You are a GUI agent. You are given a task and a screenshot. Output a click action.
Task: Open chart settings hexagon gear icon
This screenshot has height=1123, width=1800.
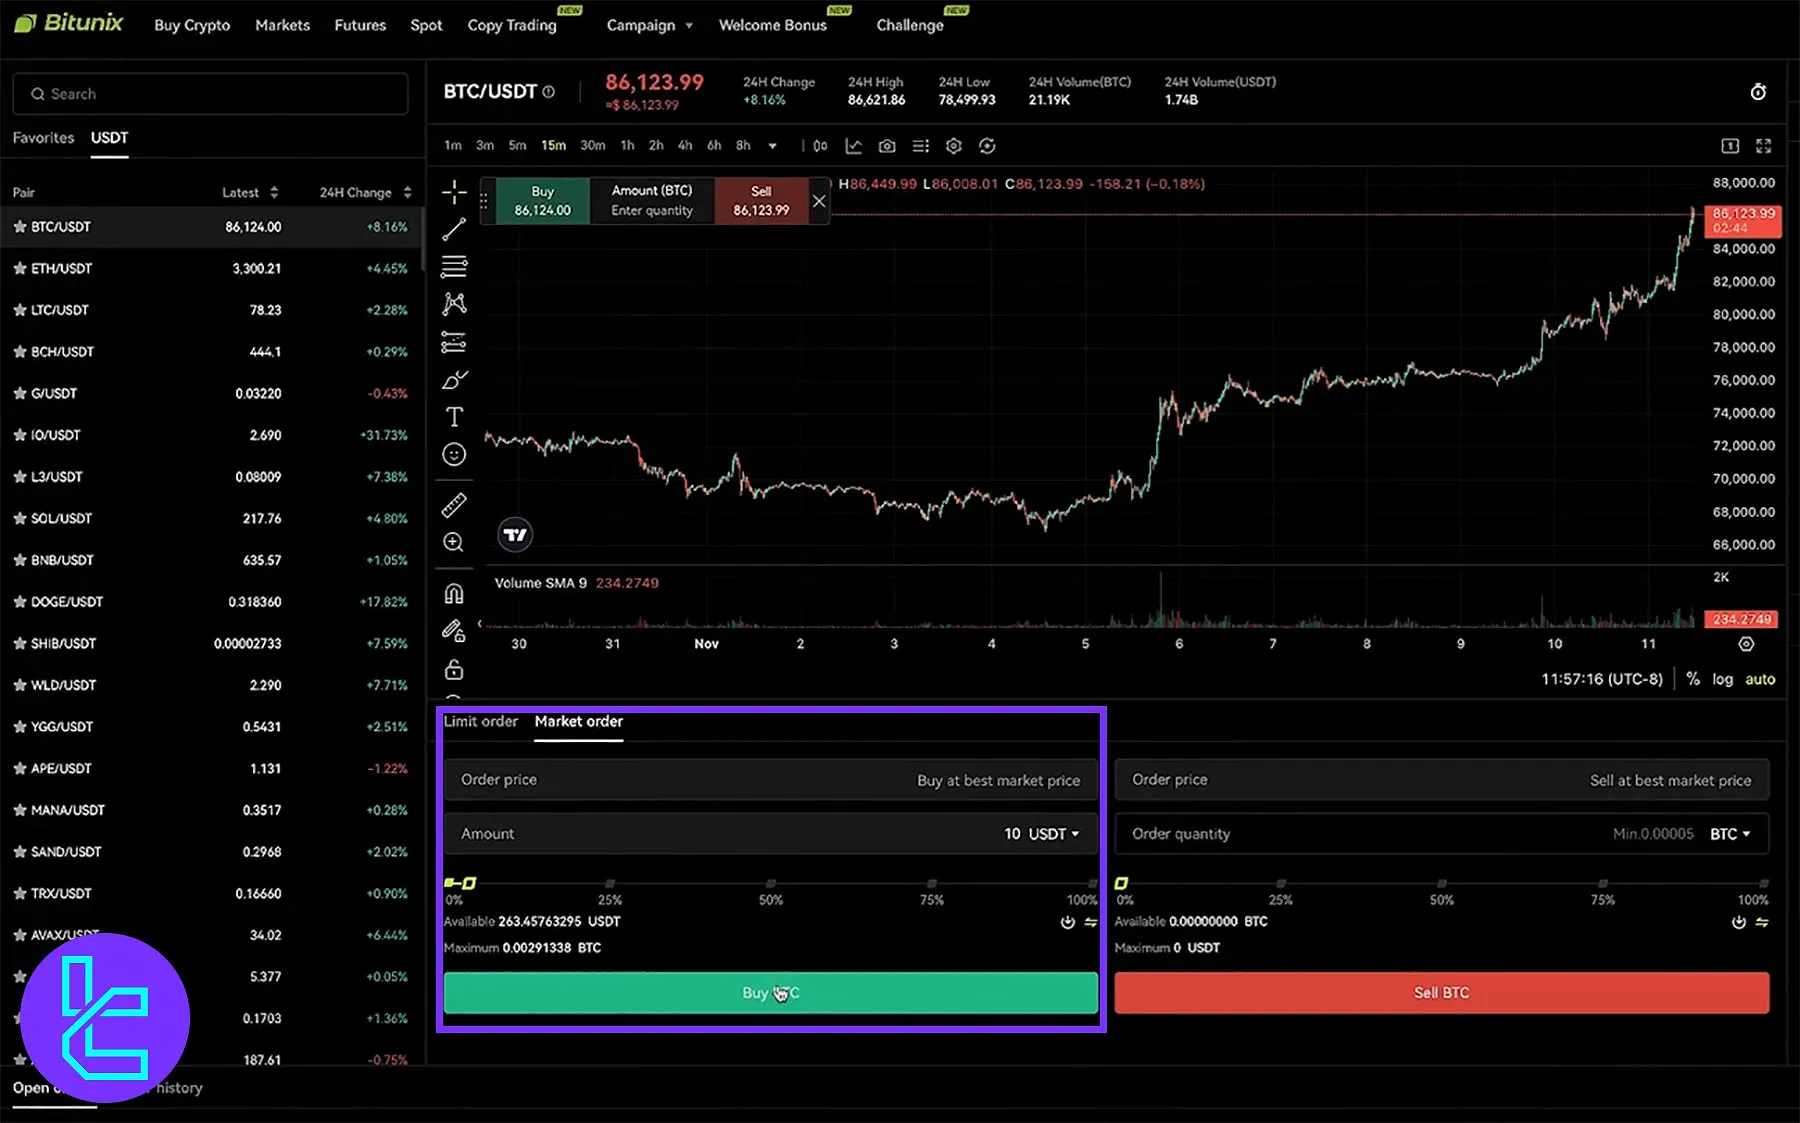click(x=954, y=146)
